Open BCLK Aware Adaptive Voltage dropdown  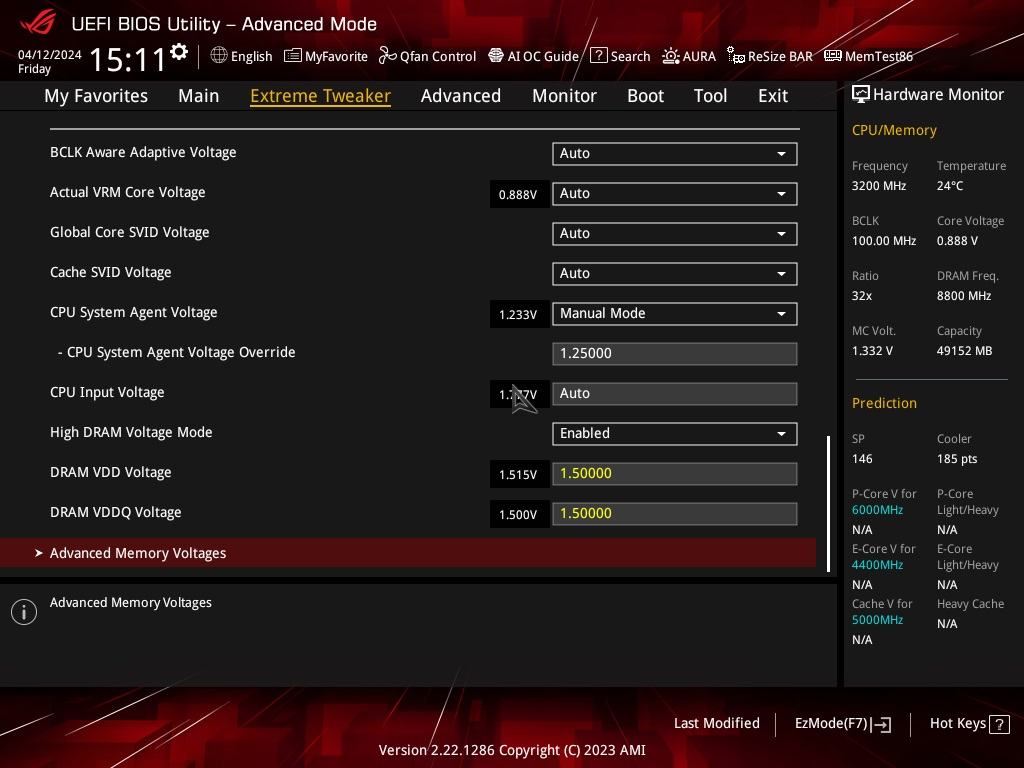tap(675, 153)
